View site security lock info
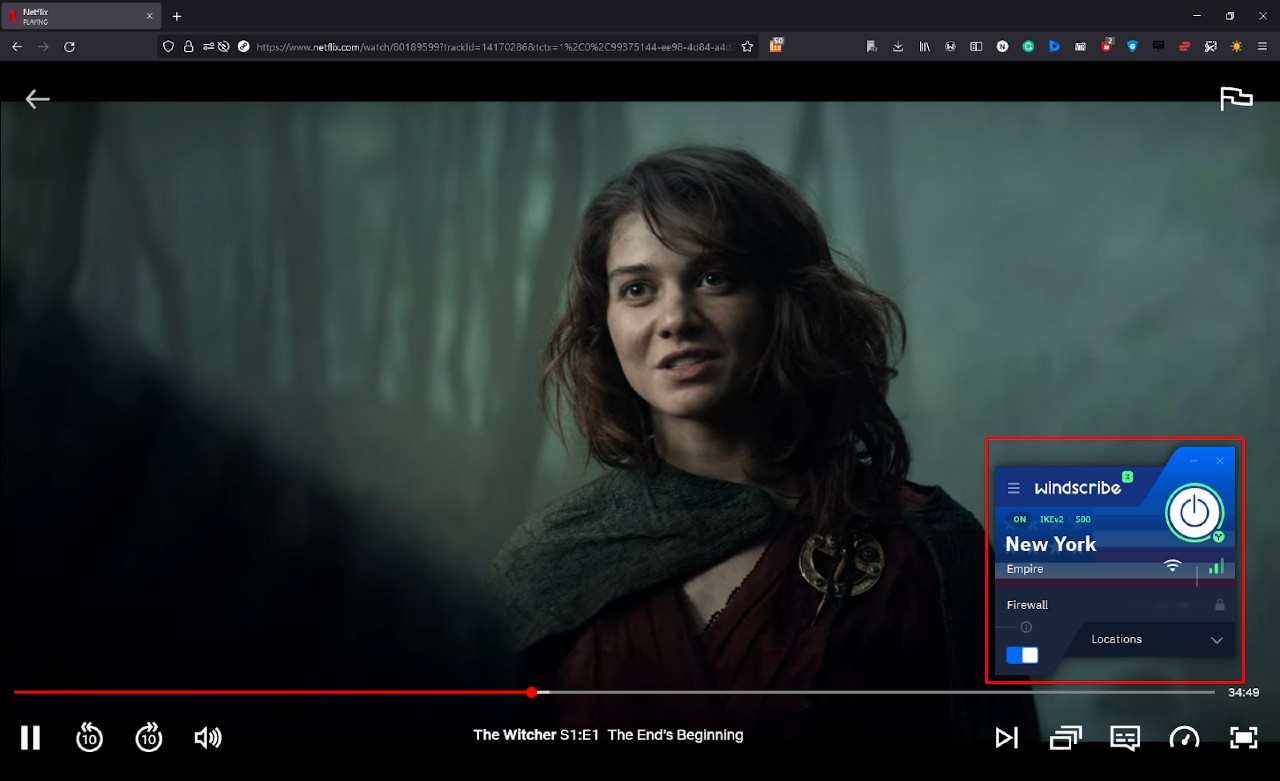The height and width of the screenshot is (781, 1280). click(x=188, y=46)
